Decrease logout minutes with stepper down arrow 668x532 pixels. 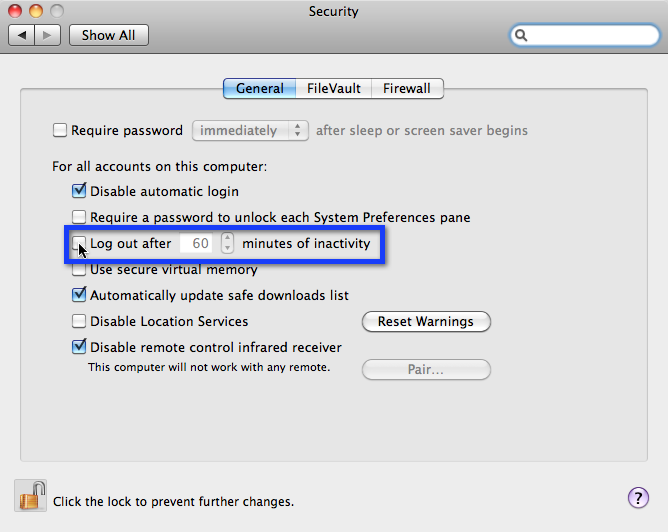227,248
